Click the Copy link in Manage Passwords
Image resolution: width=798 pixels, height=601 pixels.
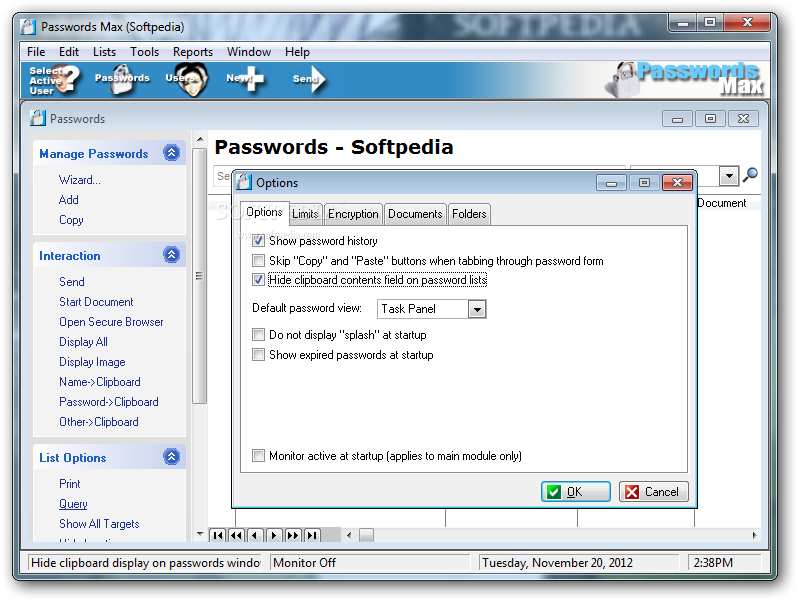click(71, 220)
